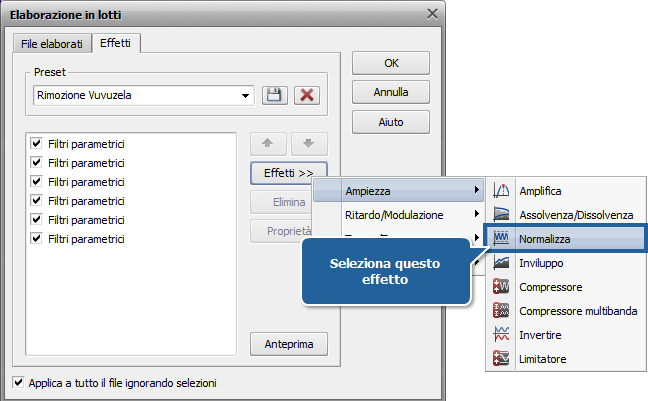
Task: Click the Anteprima preview button
Action: [289, 344]
